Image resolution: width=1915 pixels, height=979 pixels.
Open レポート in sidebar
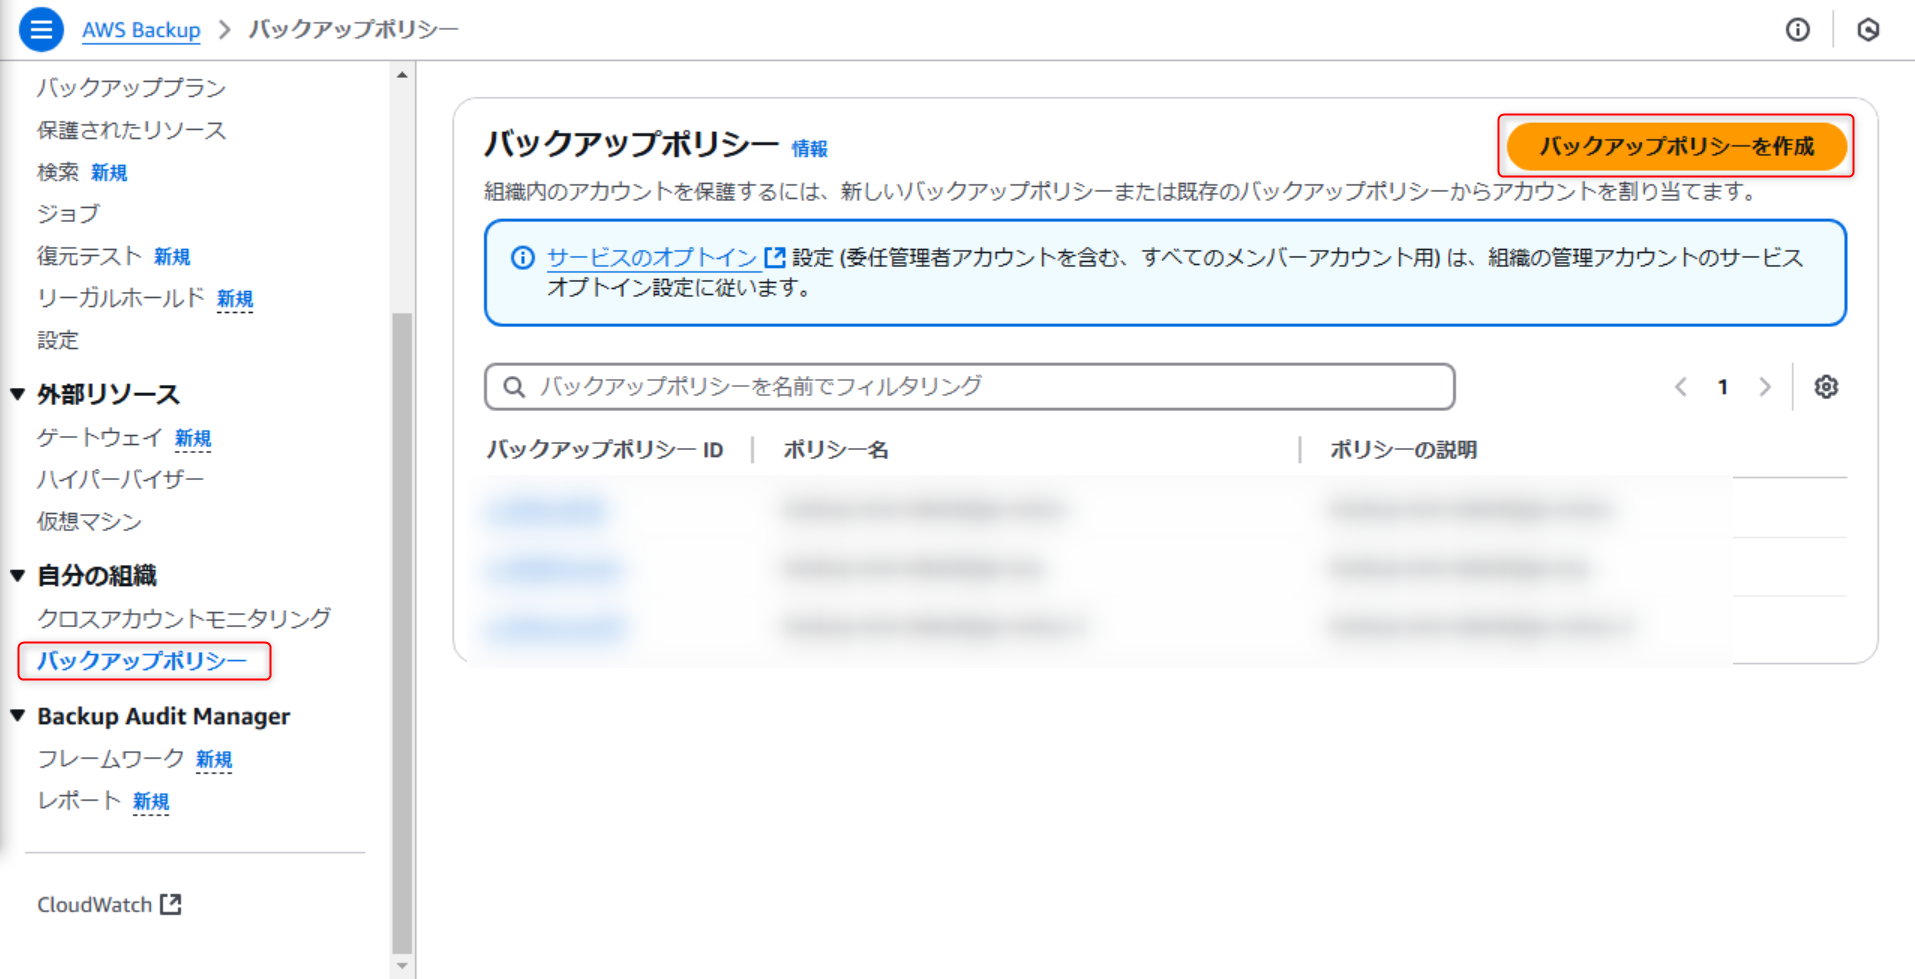(79, 801)
